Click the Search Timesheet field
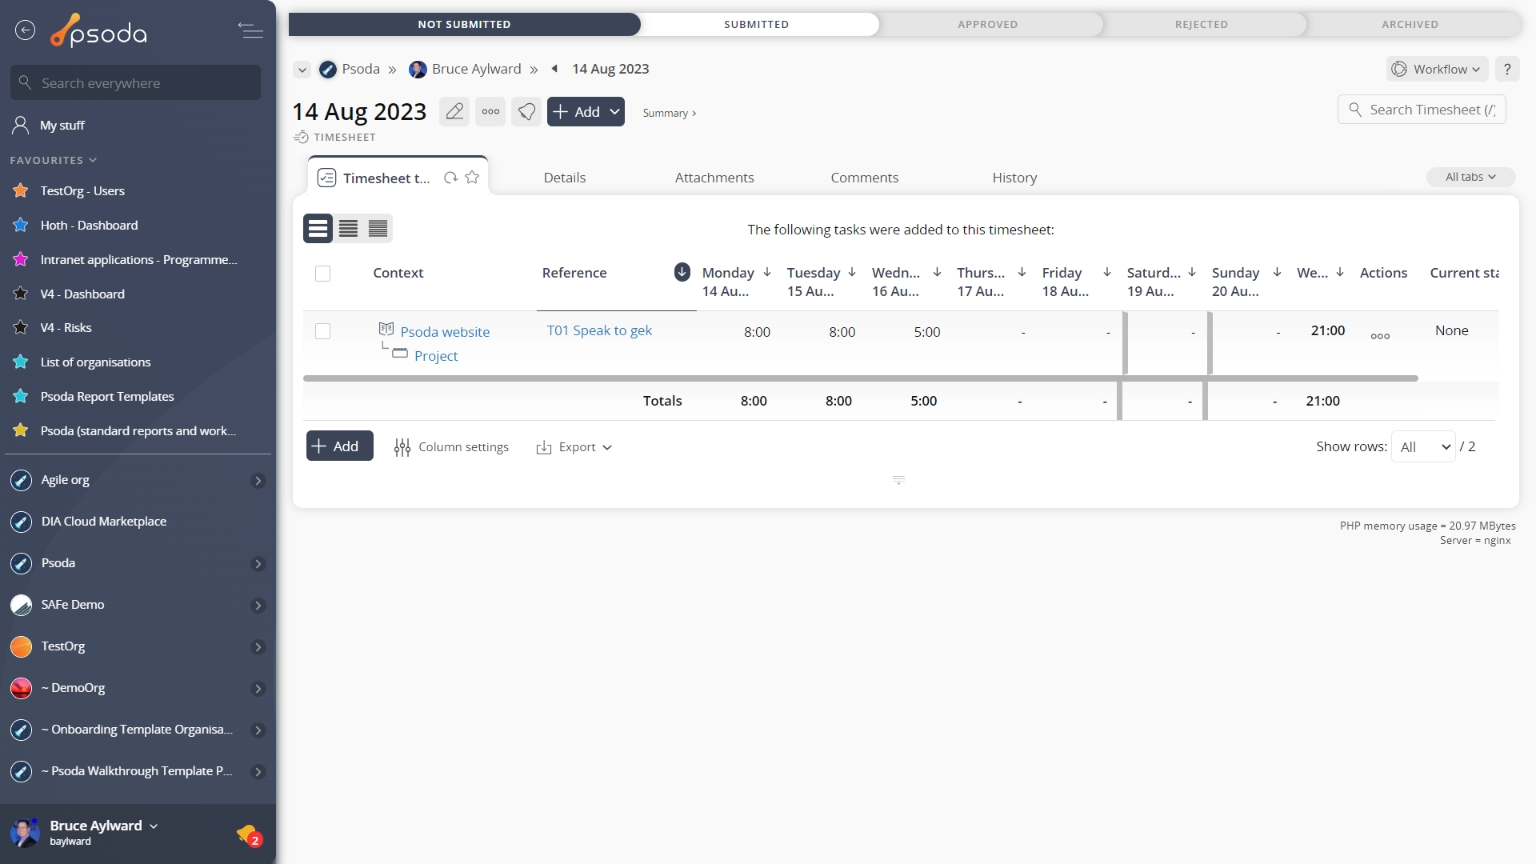The width and height of the screenshot is (1536, 864). (1421, 109)
